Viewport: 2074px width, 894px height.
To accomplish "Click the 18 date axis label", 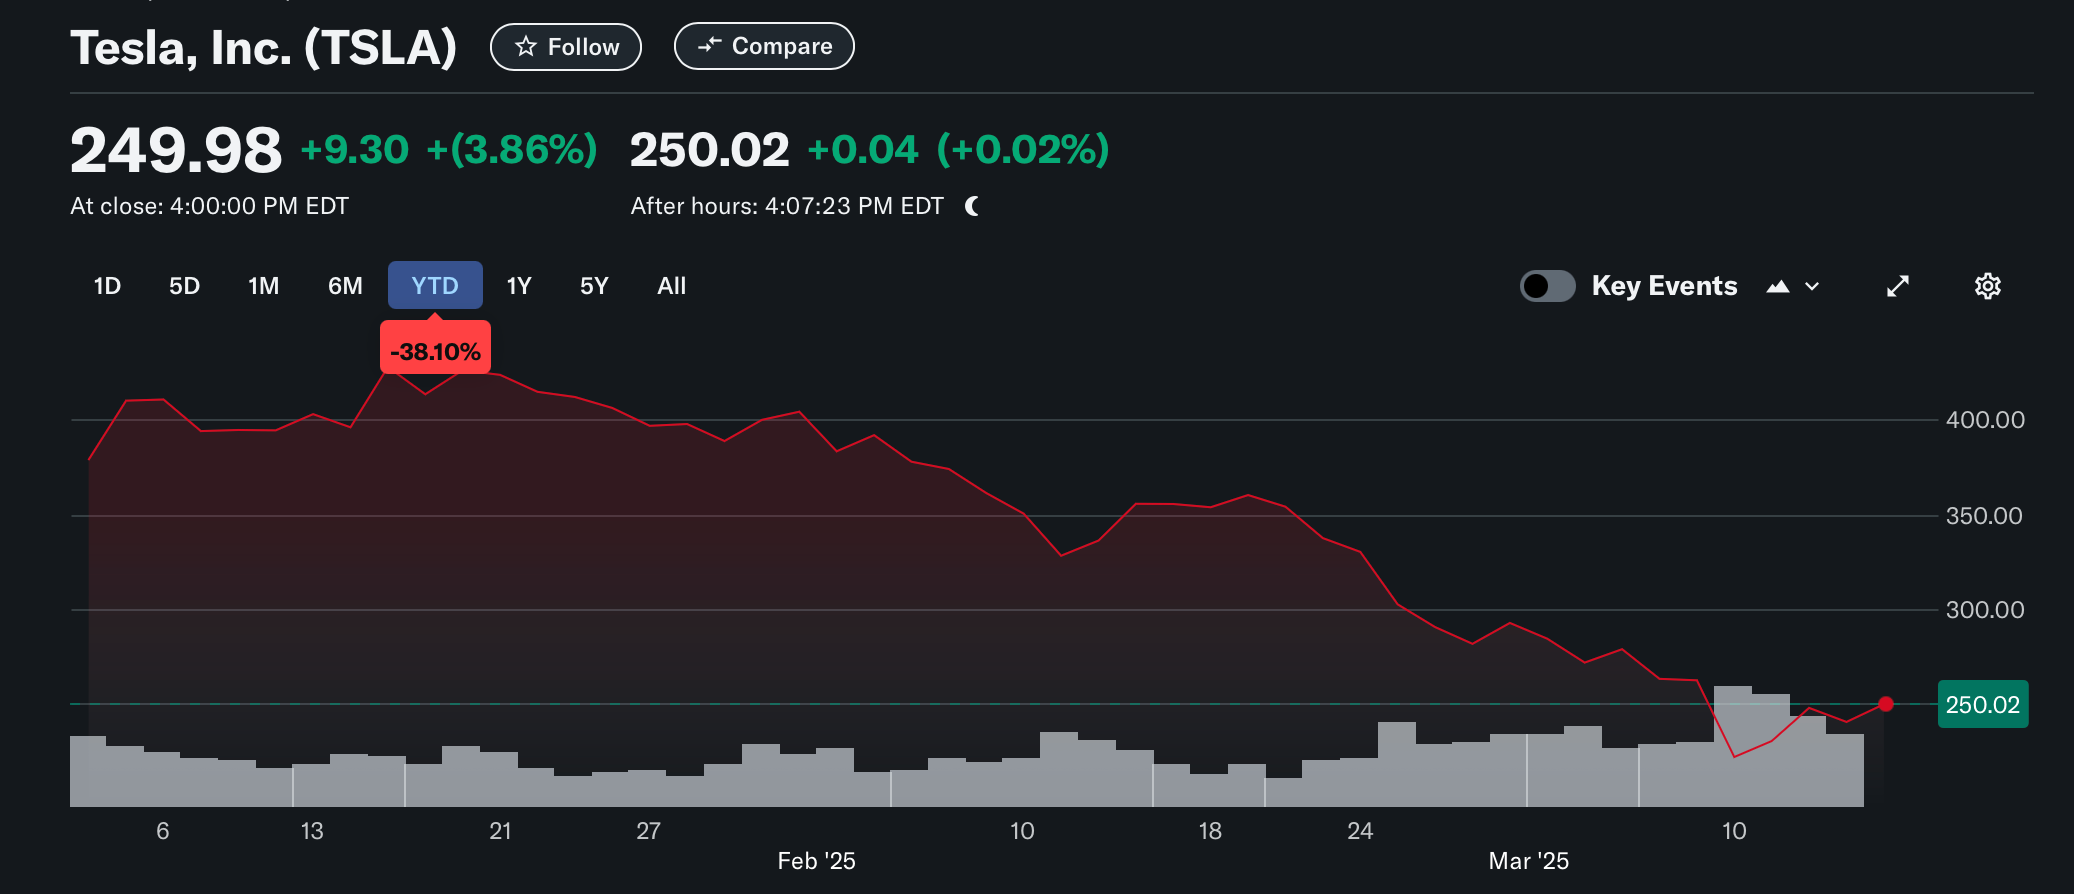I will [1210, 831].
